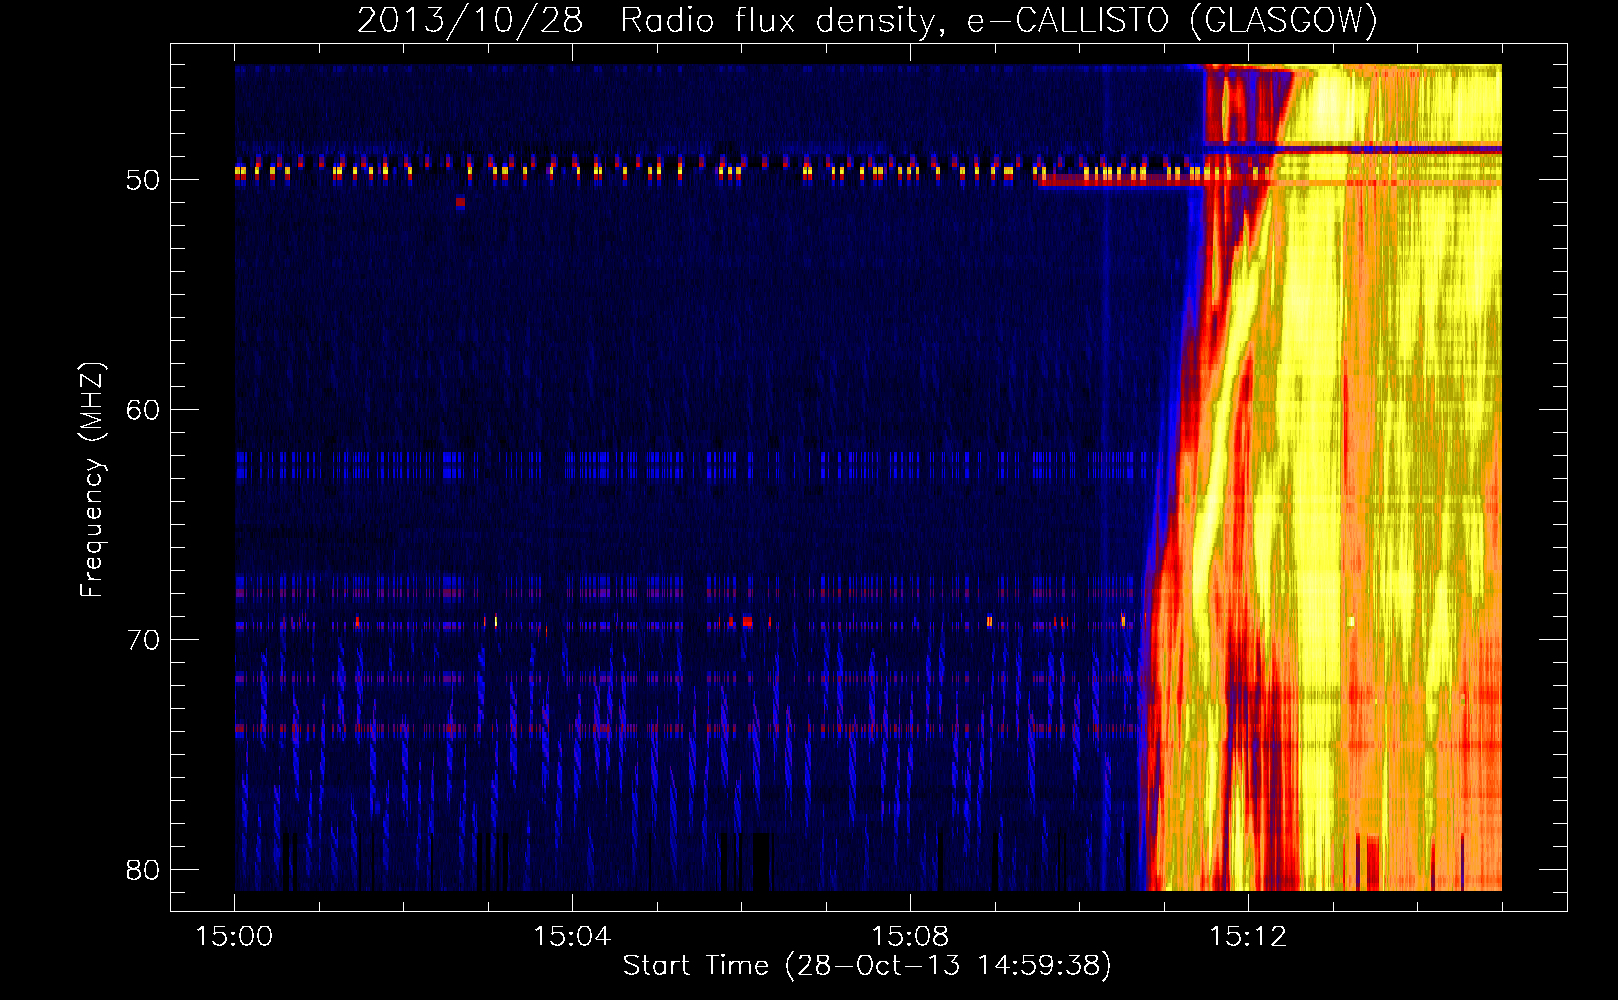
Task: Click the 'Start Time (28-Oct-13 14:59:38)' label
Action: click(x=867, y=966)
